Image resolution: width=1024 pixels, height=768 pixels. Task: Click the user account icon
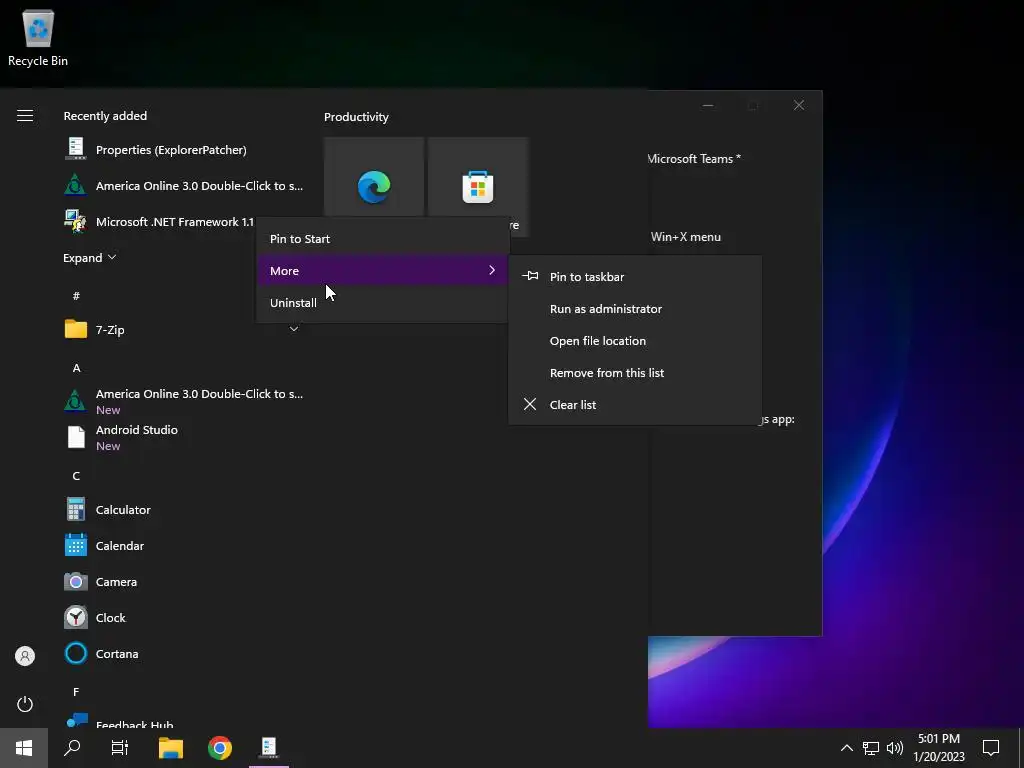(x=25, y=656)
